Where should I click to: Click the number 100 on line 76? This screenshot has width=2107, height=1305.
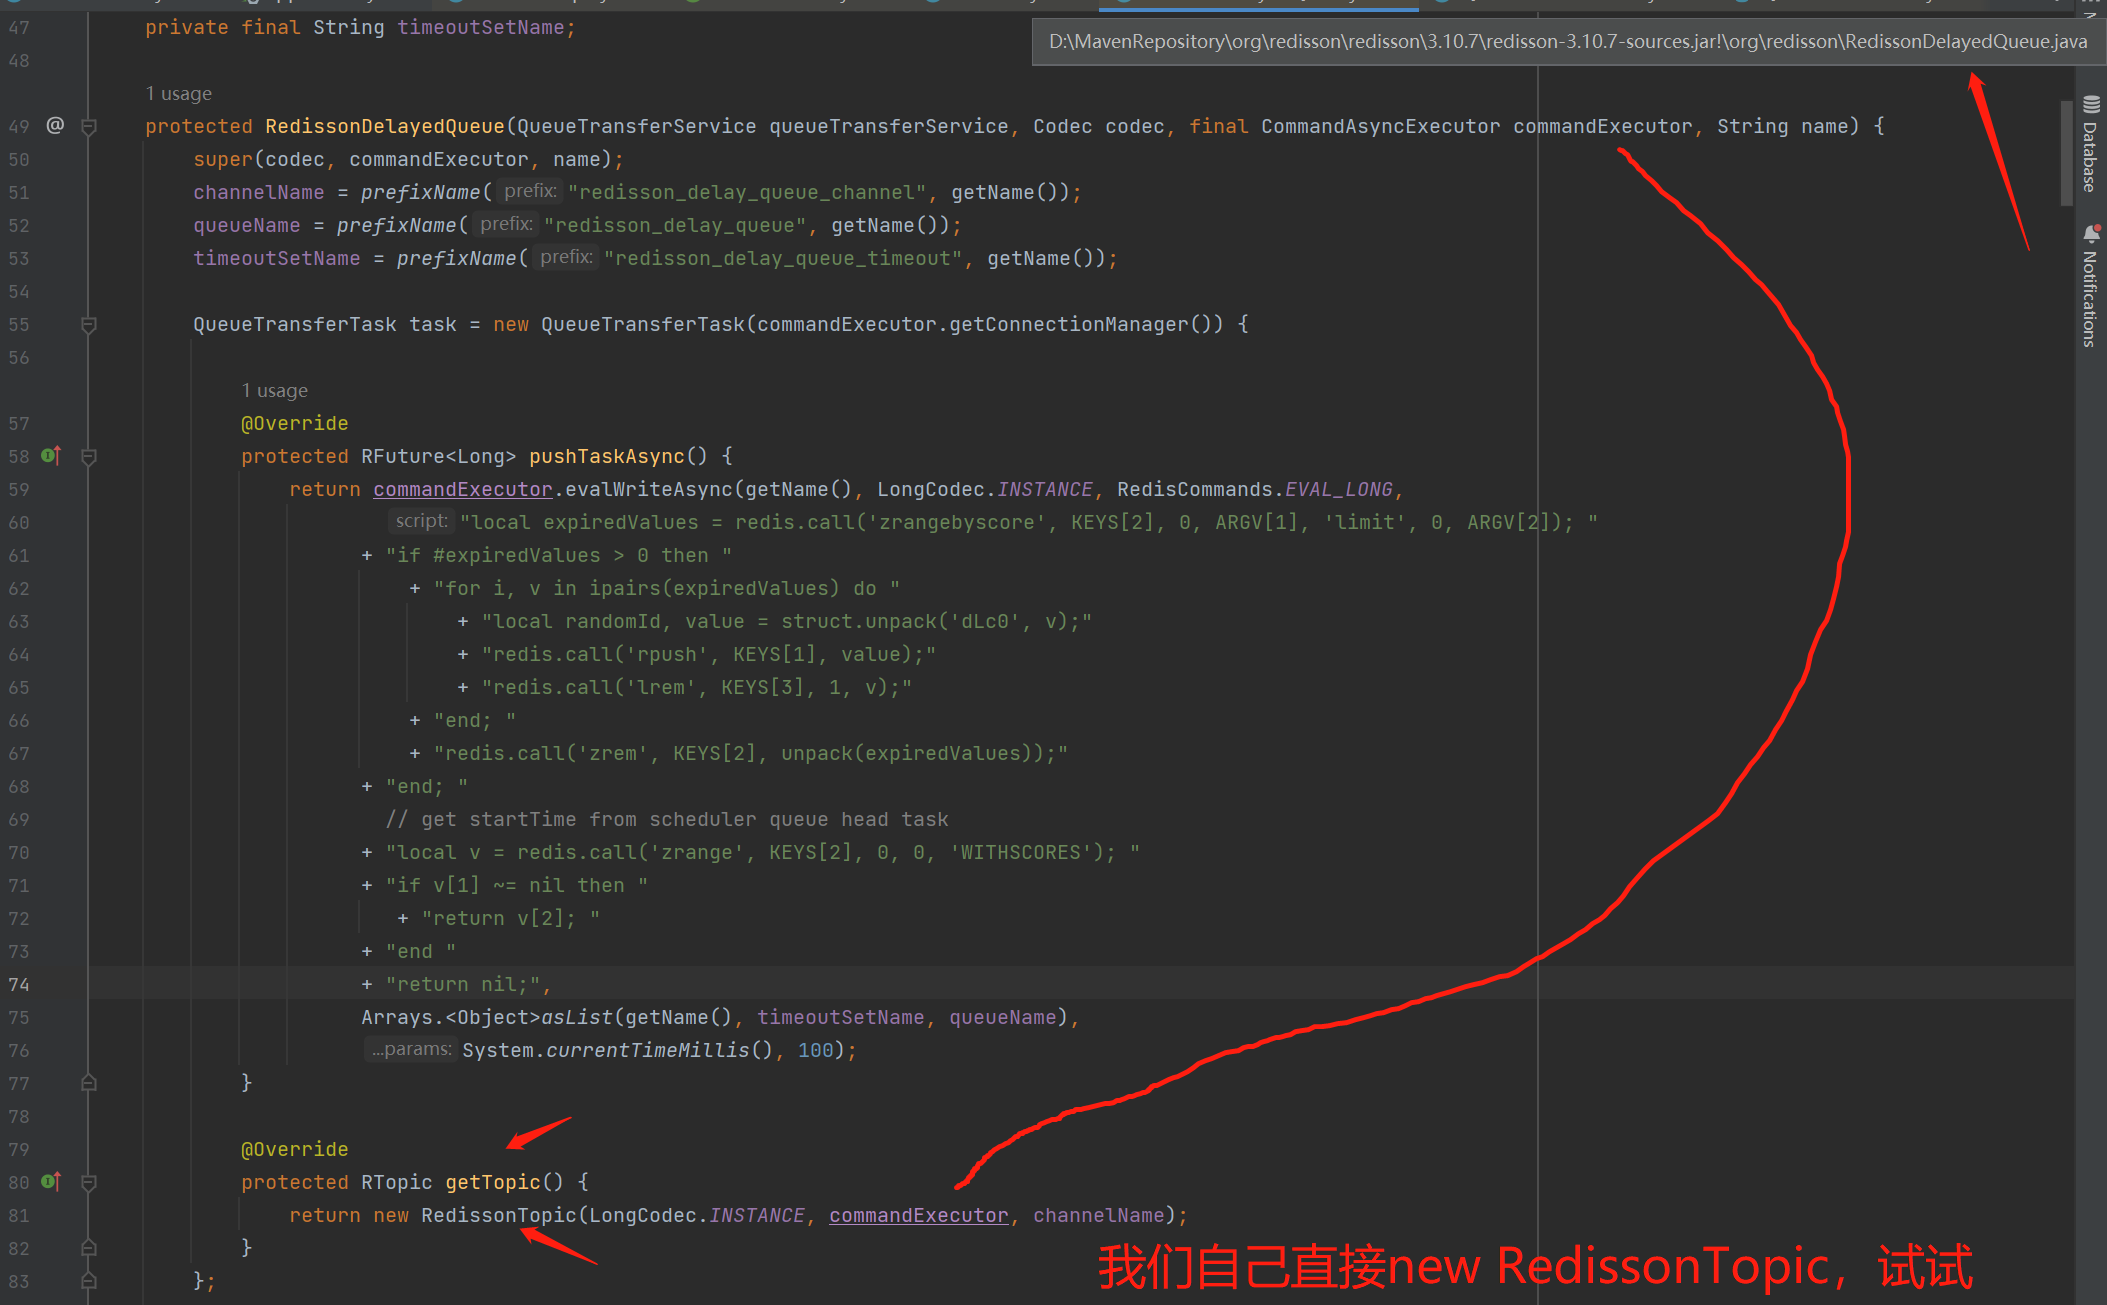(x=816, y=1050)
